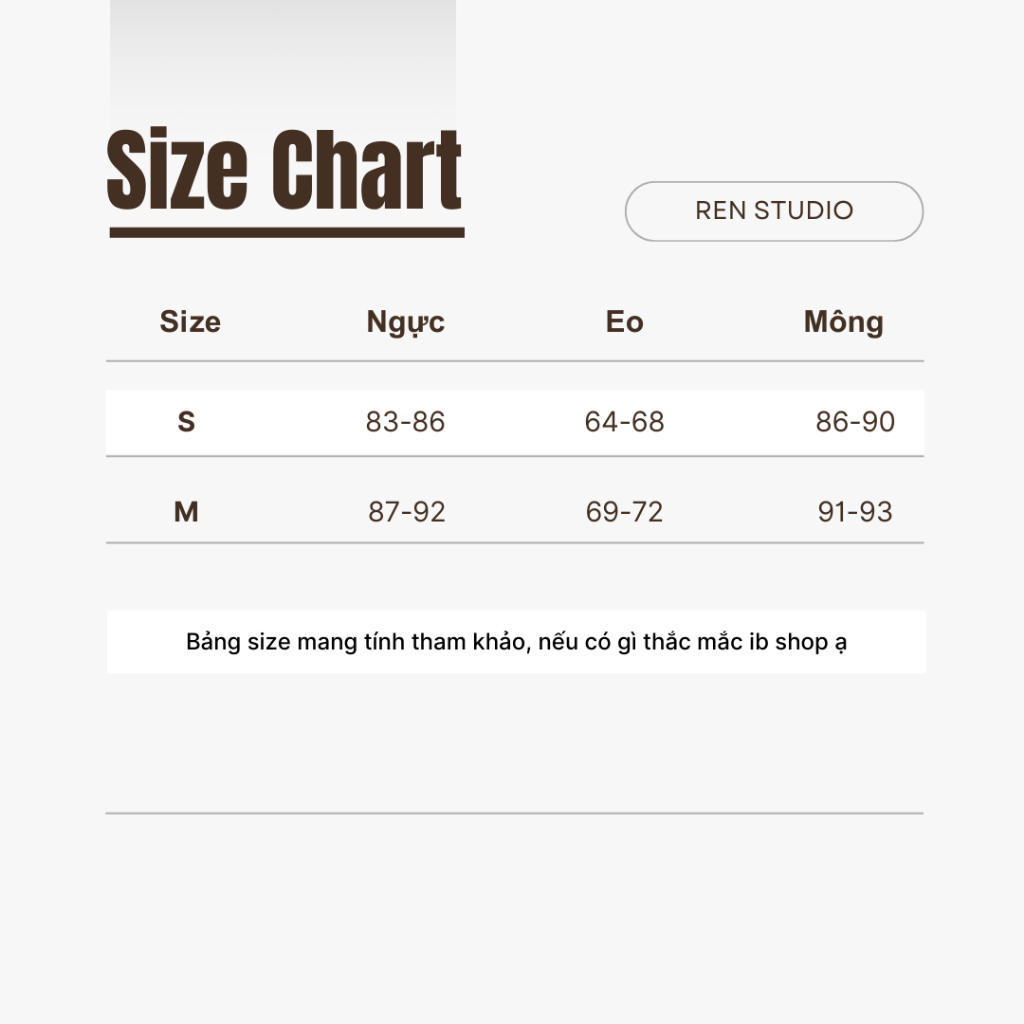Click the Bảng size reference note text
1024x1024 pixels.
(516, 642)
